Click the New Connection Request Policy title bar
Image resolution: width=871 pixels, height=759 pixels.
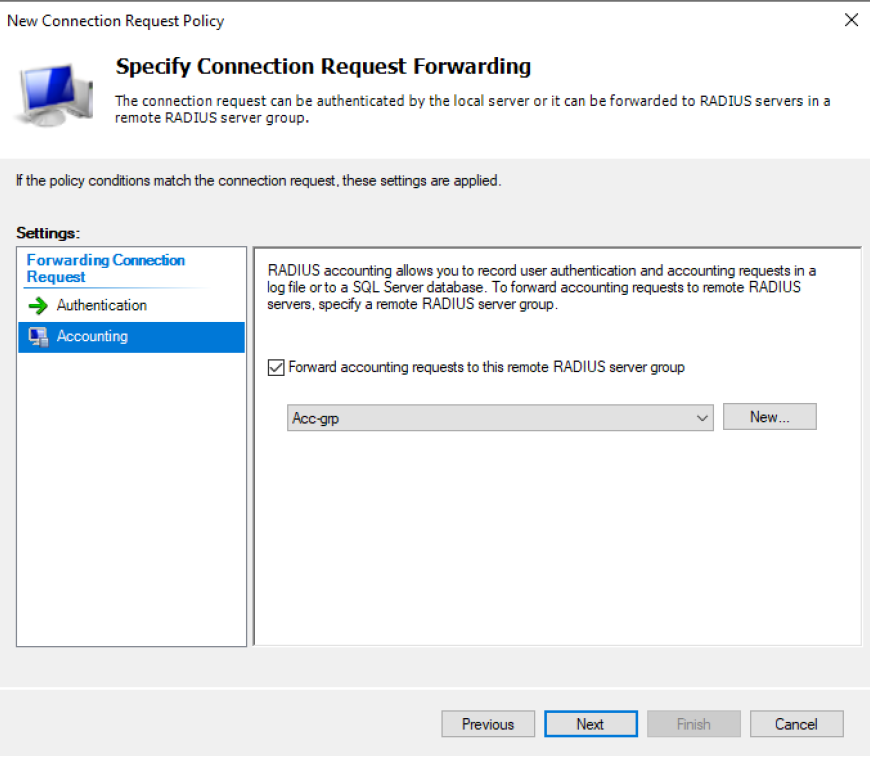(300, 20)
